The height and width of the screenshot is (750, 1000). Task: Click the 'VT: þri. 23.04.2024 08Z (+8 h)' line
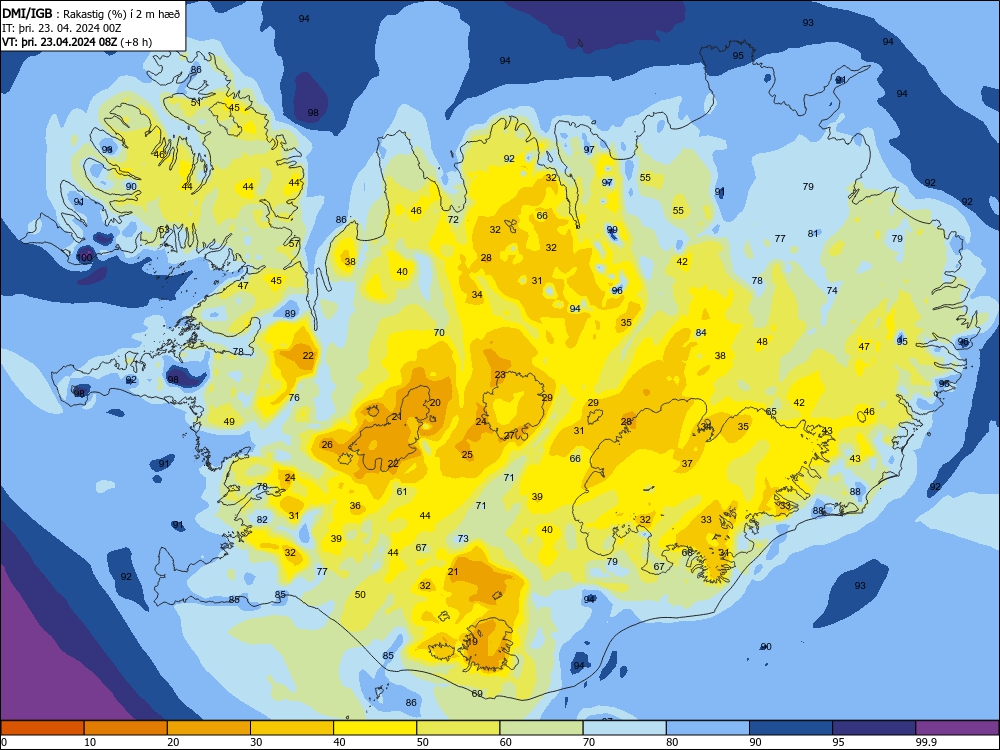click(77, 42)
